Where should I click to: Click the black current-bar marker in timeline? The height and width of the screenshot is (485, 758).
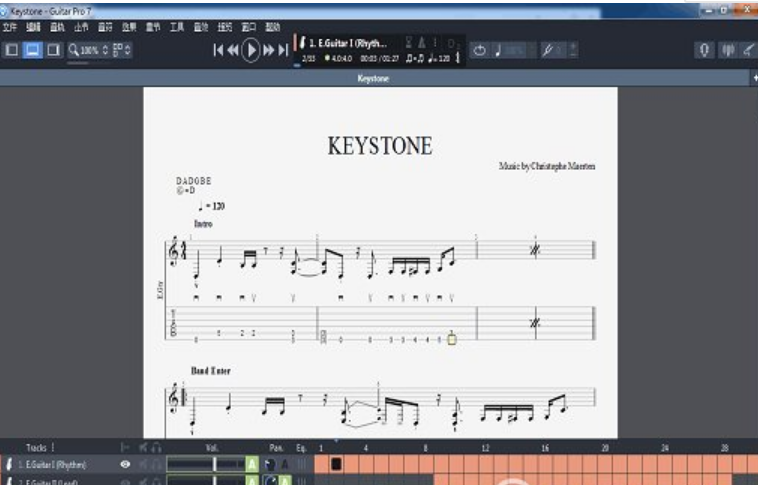[336, 464]
